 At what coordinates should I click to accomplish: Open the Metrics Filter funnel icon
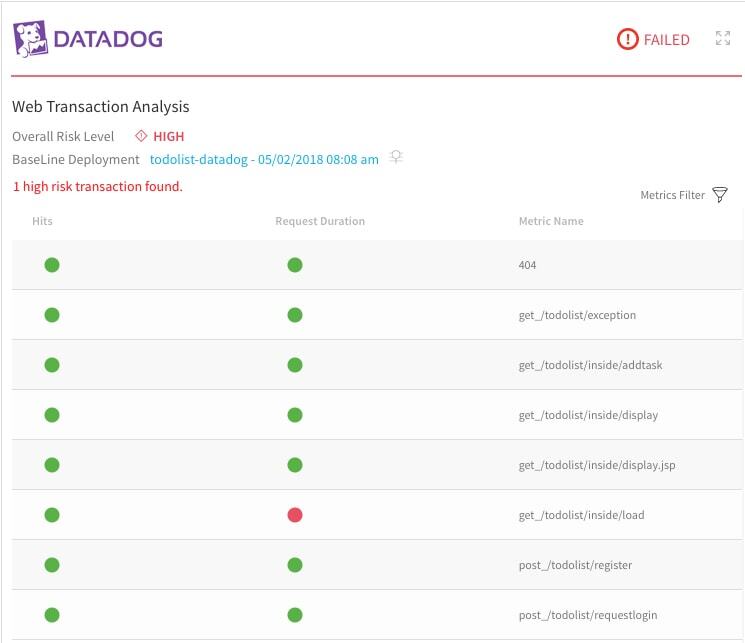click(x=720, y=195)
